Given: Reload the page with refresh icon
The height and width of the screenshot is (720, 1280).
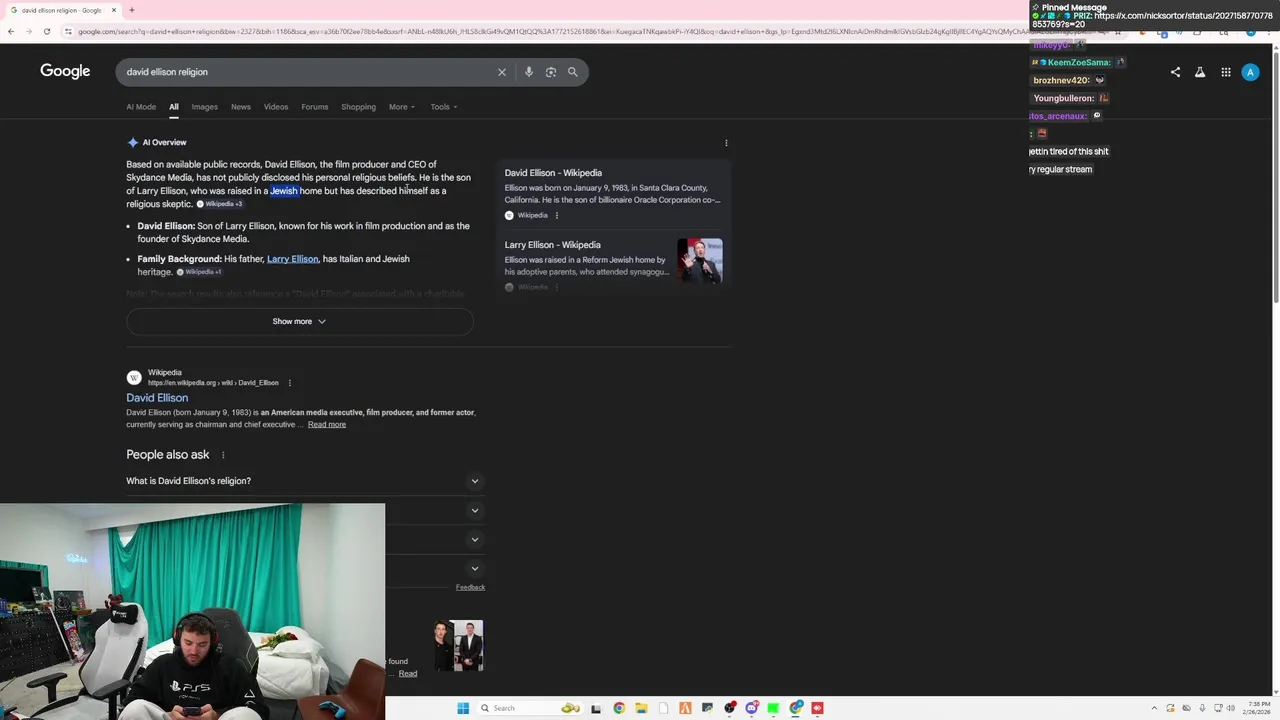Looking at the screenshot, I should click(46, 31).
